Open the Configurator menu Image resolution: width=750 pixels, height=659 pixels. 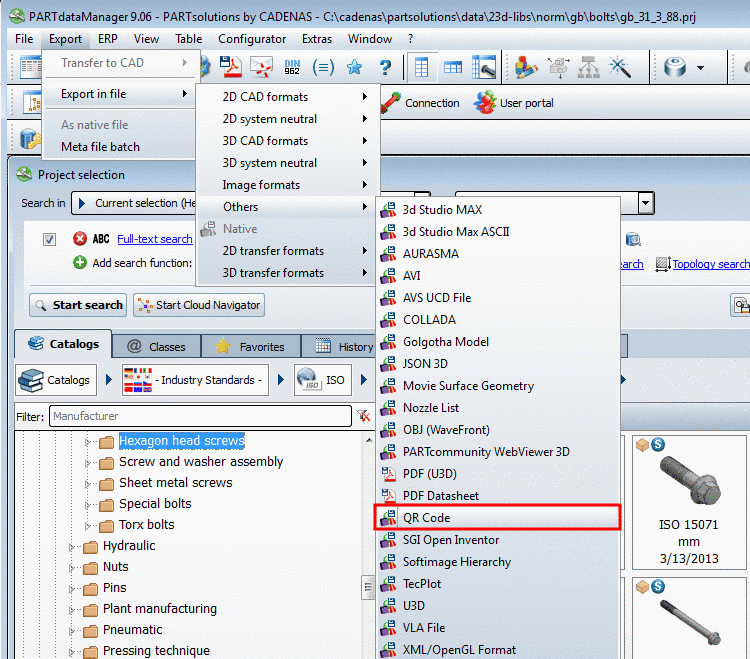coord(252,39)
